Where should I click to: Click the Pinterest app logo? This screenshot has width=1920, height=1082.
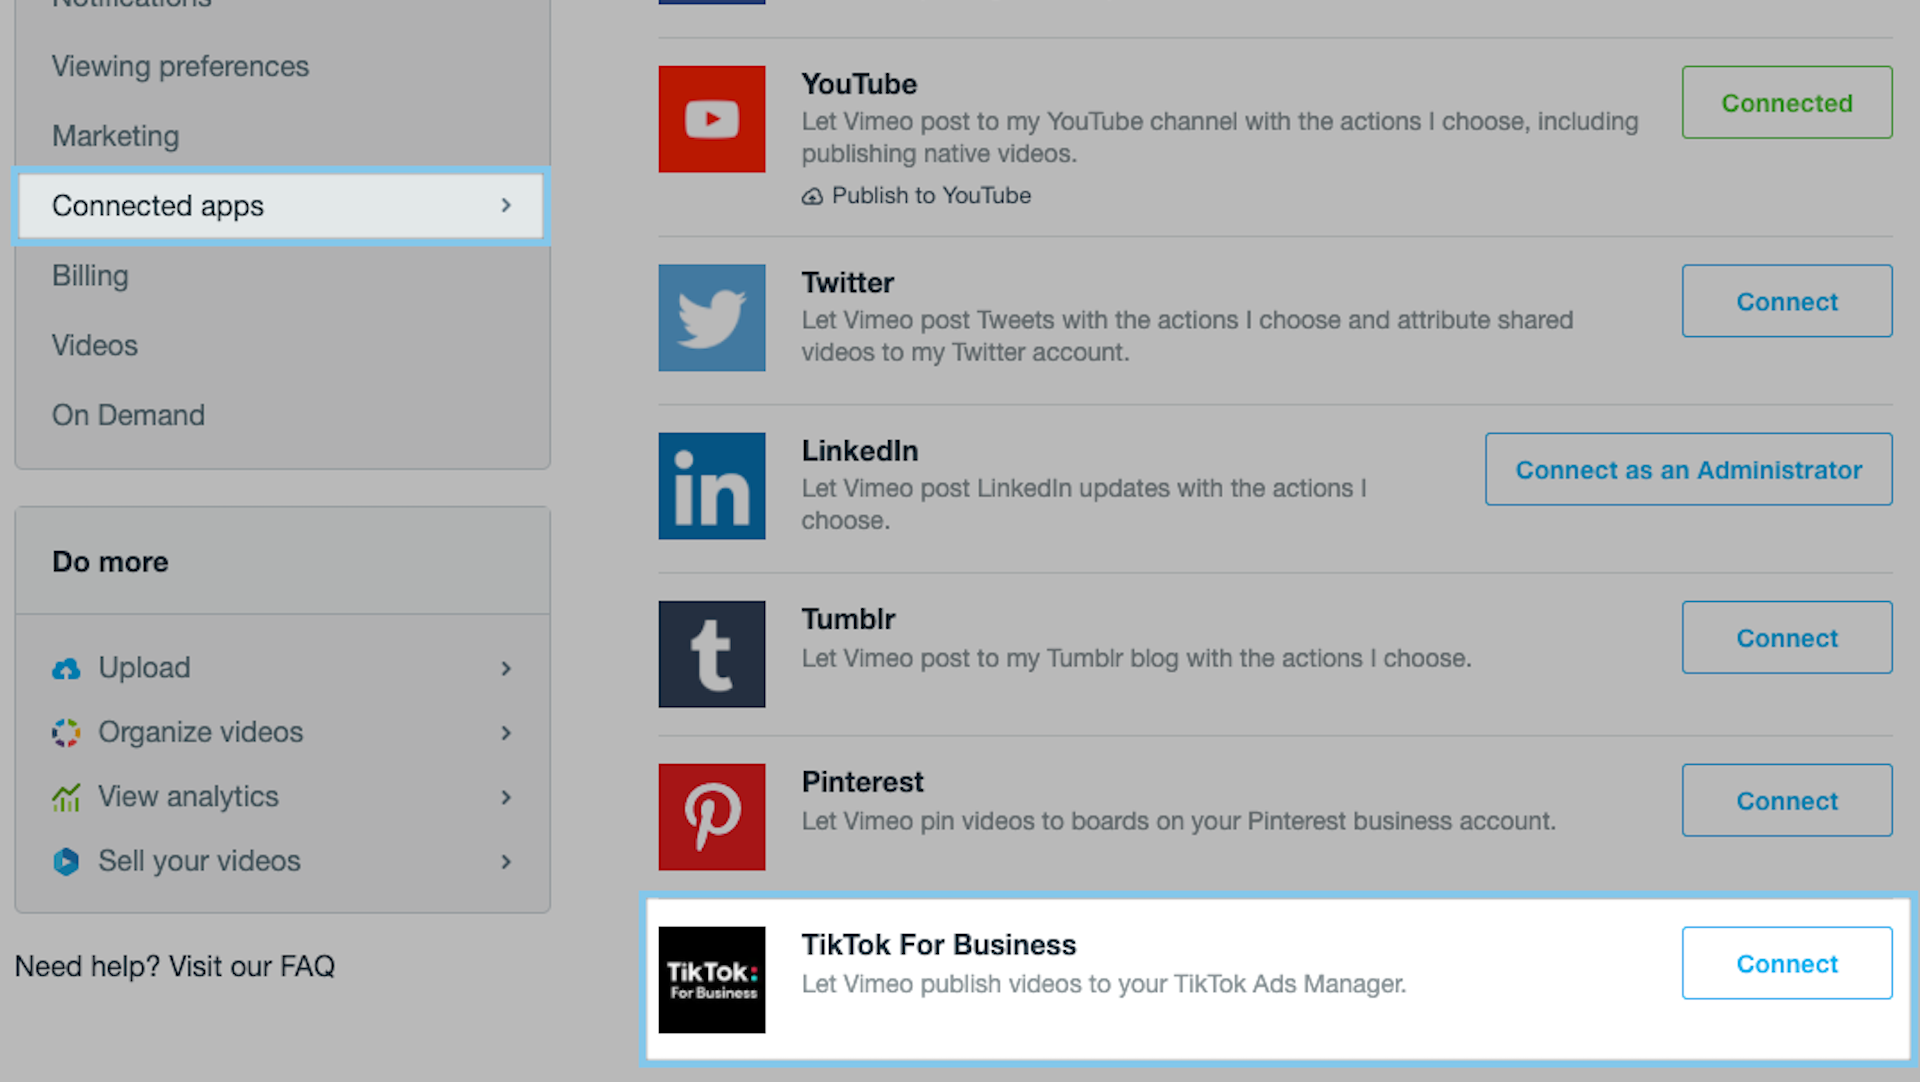pos(712,817)
